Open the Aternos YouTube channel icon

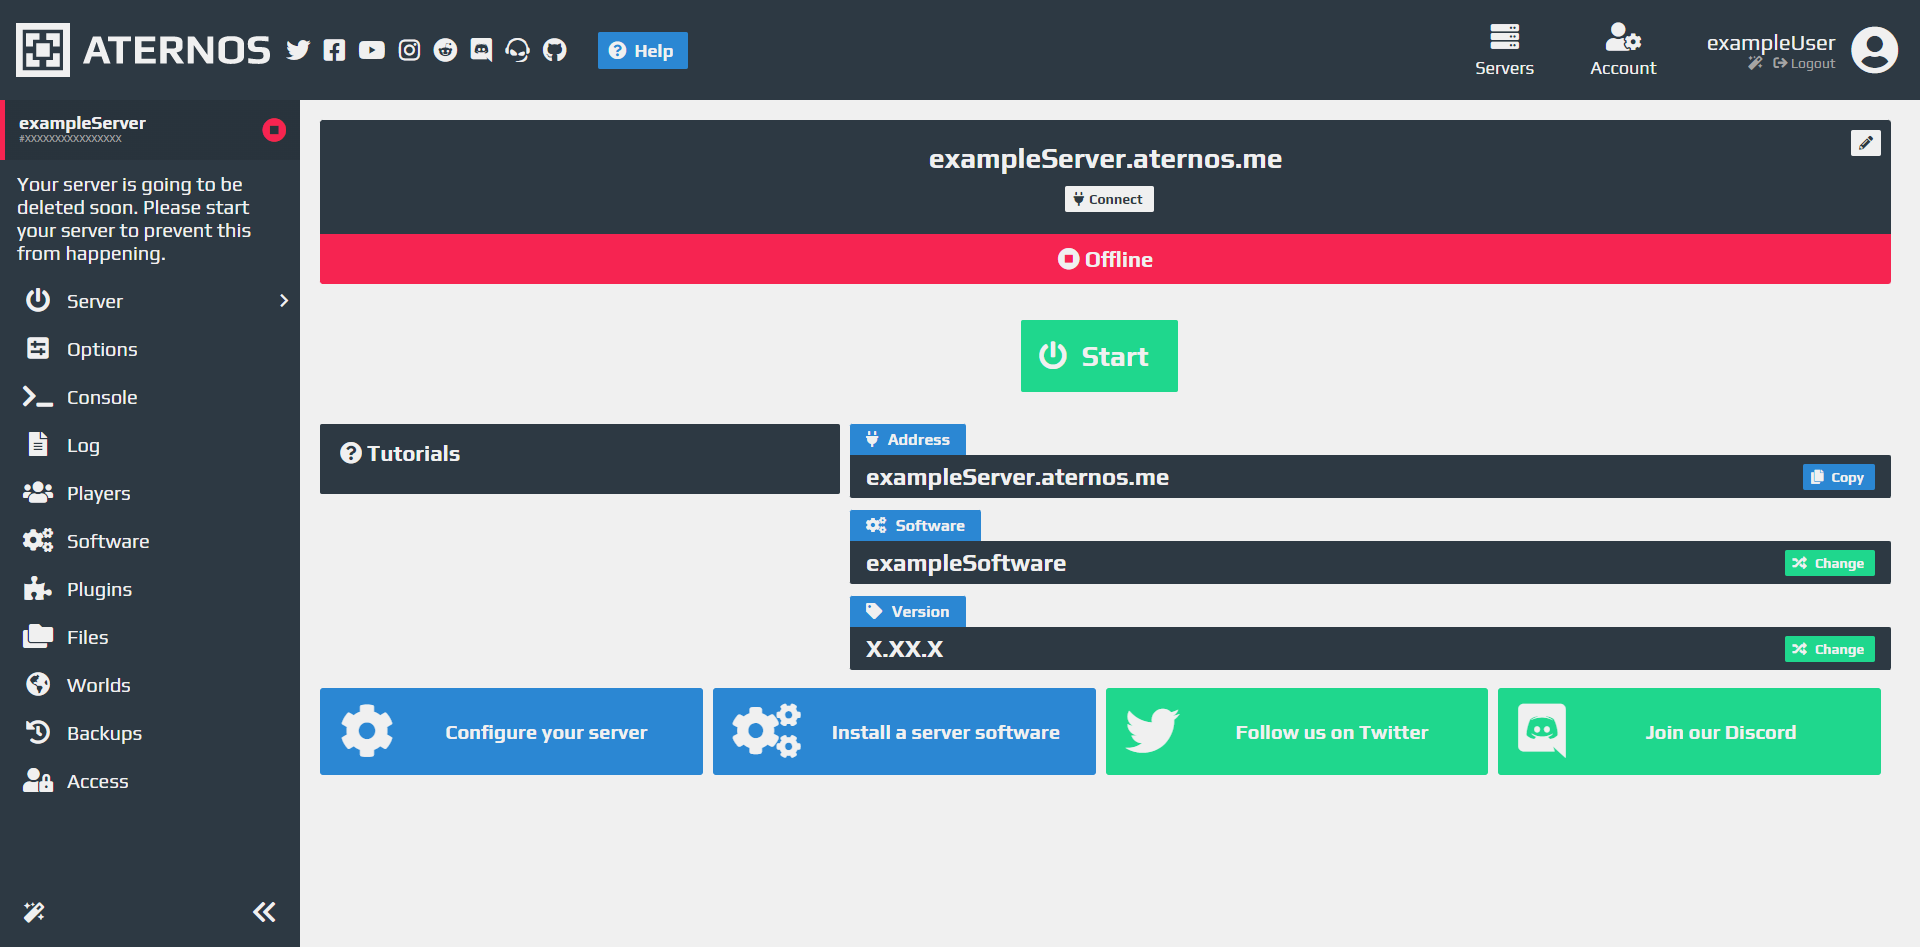click(x=372, y=50)
